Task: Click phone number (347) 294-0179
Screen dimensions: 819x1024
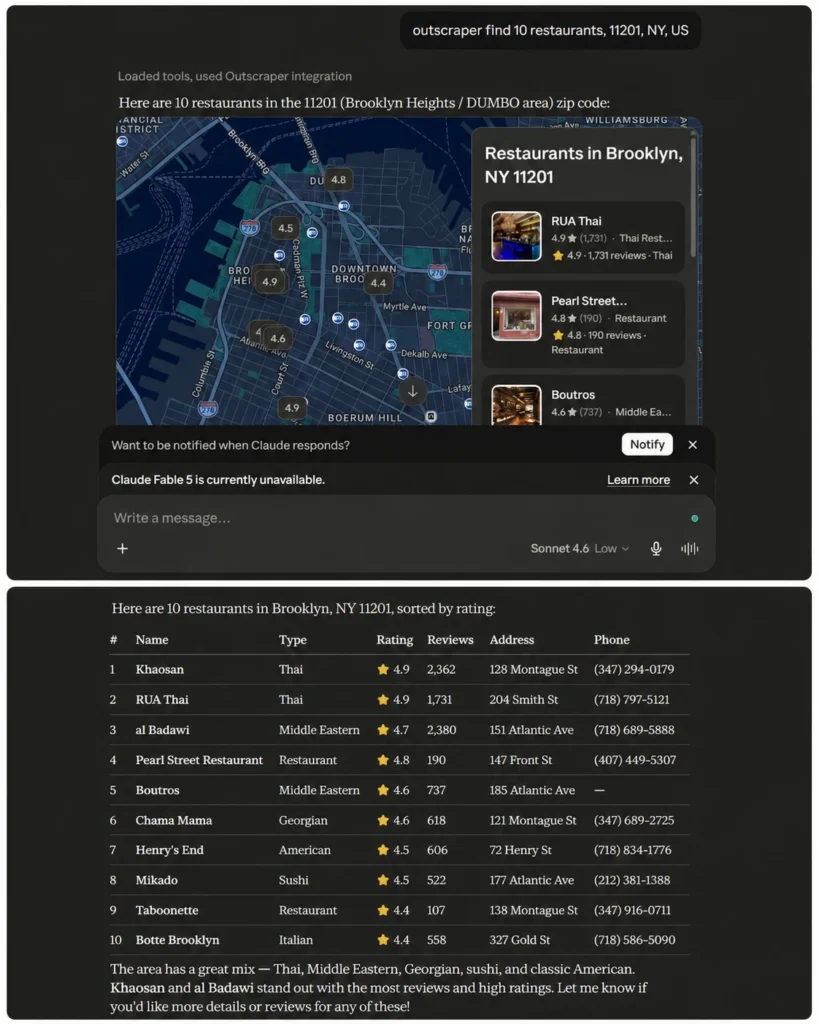Action: click(x=634, y=669)
